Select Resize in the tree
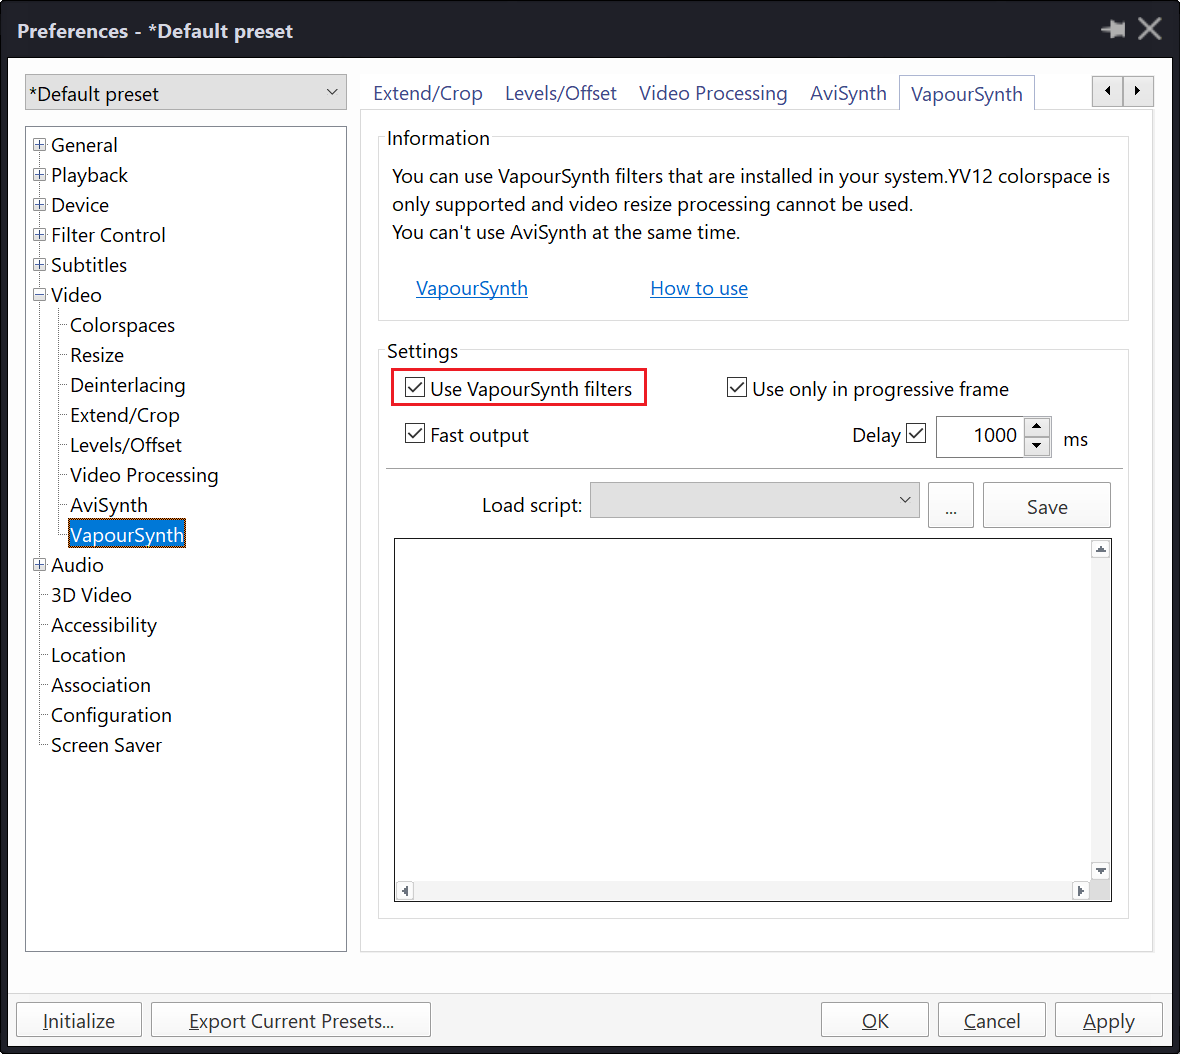This screenshot has height=1054, width=1180. pos(97,355)
